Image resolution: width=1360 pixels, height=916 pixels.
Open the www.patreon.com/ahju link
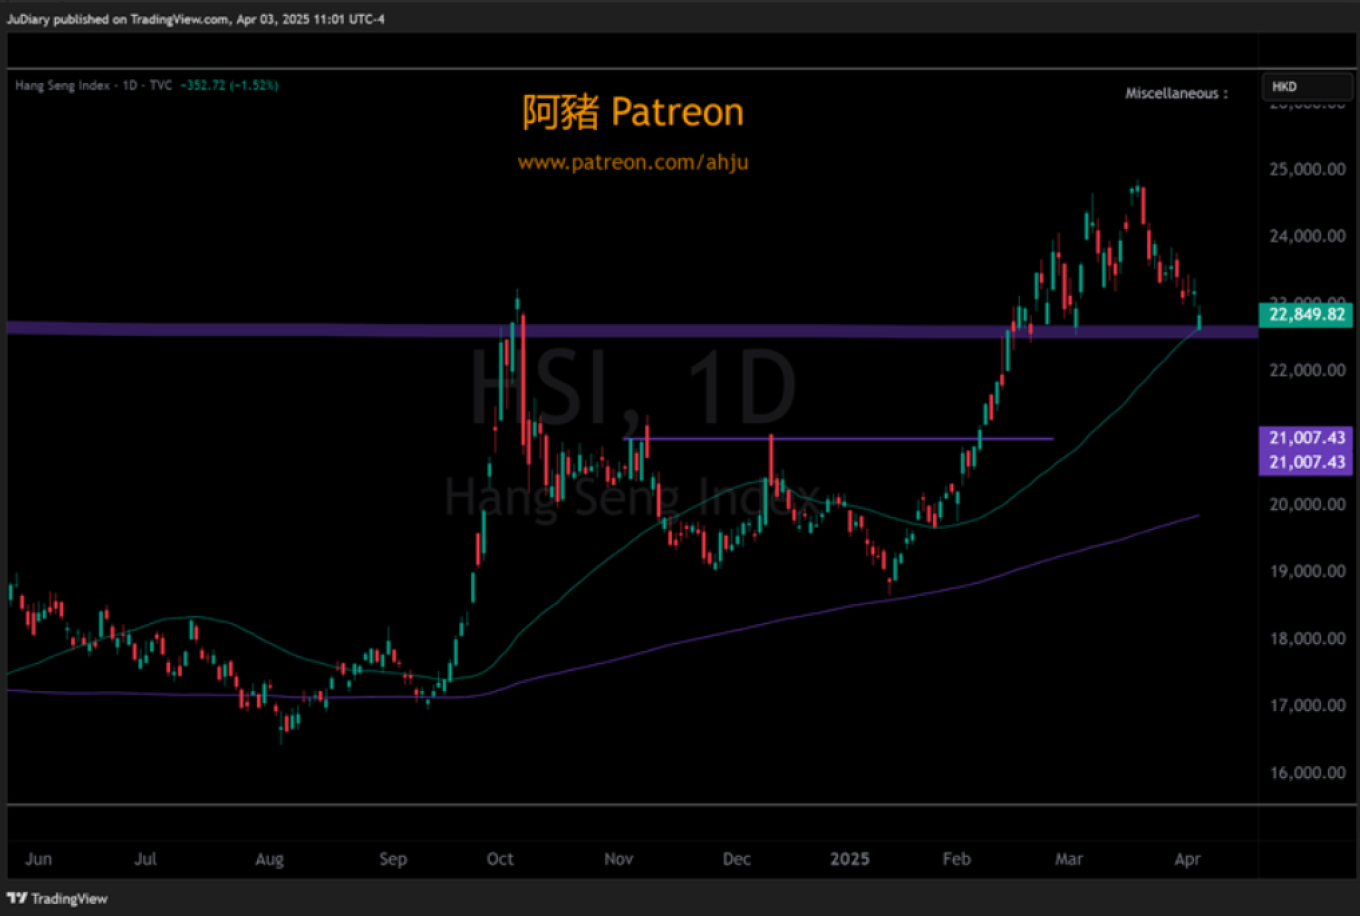click(x=632, y=162)
